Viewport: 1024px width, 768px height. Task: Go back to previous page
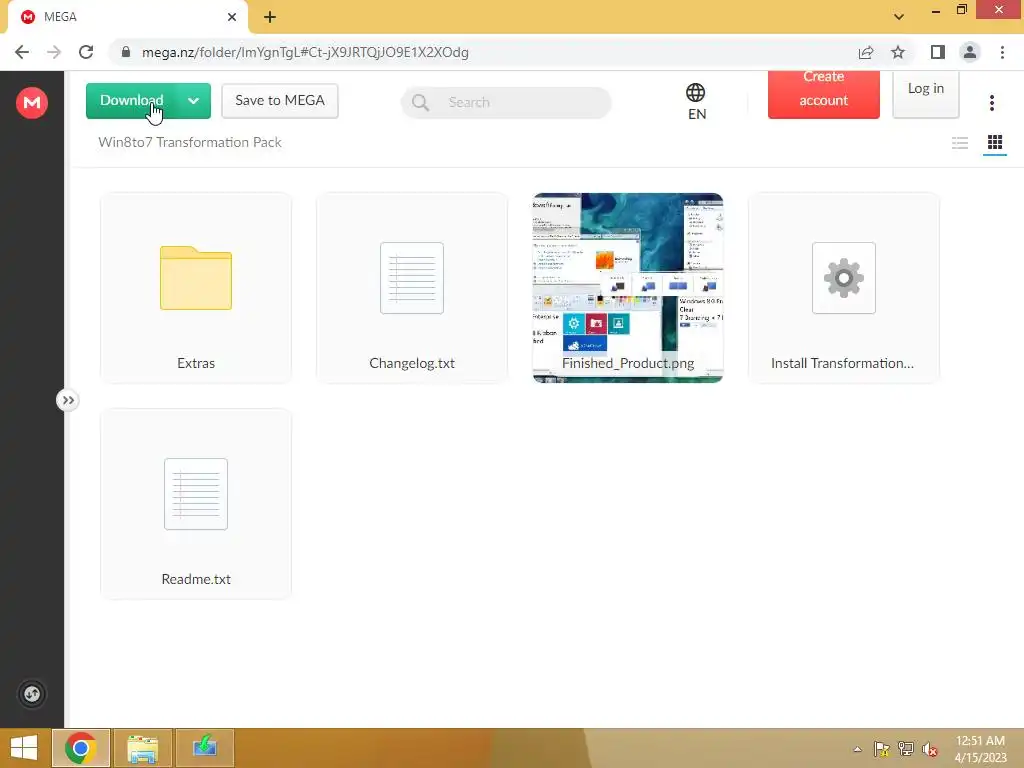22,52
